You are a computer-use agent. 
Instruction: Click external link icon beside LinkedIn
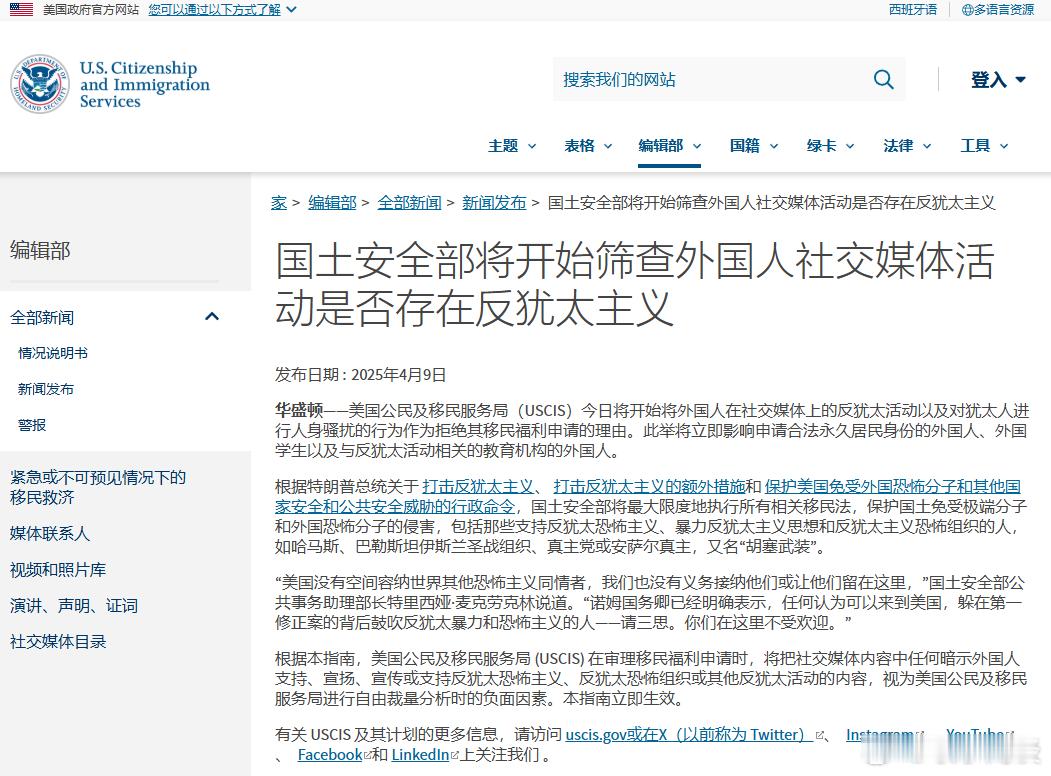[x=454, y=756]
